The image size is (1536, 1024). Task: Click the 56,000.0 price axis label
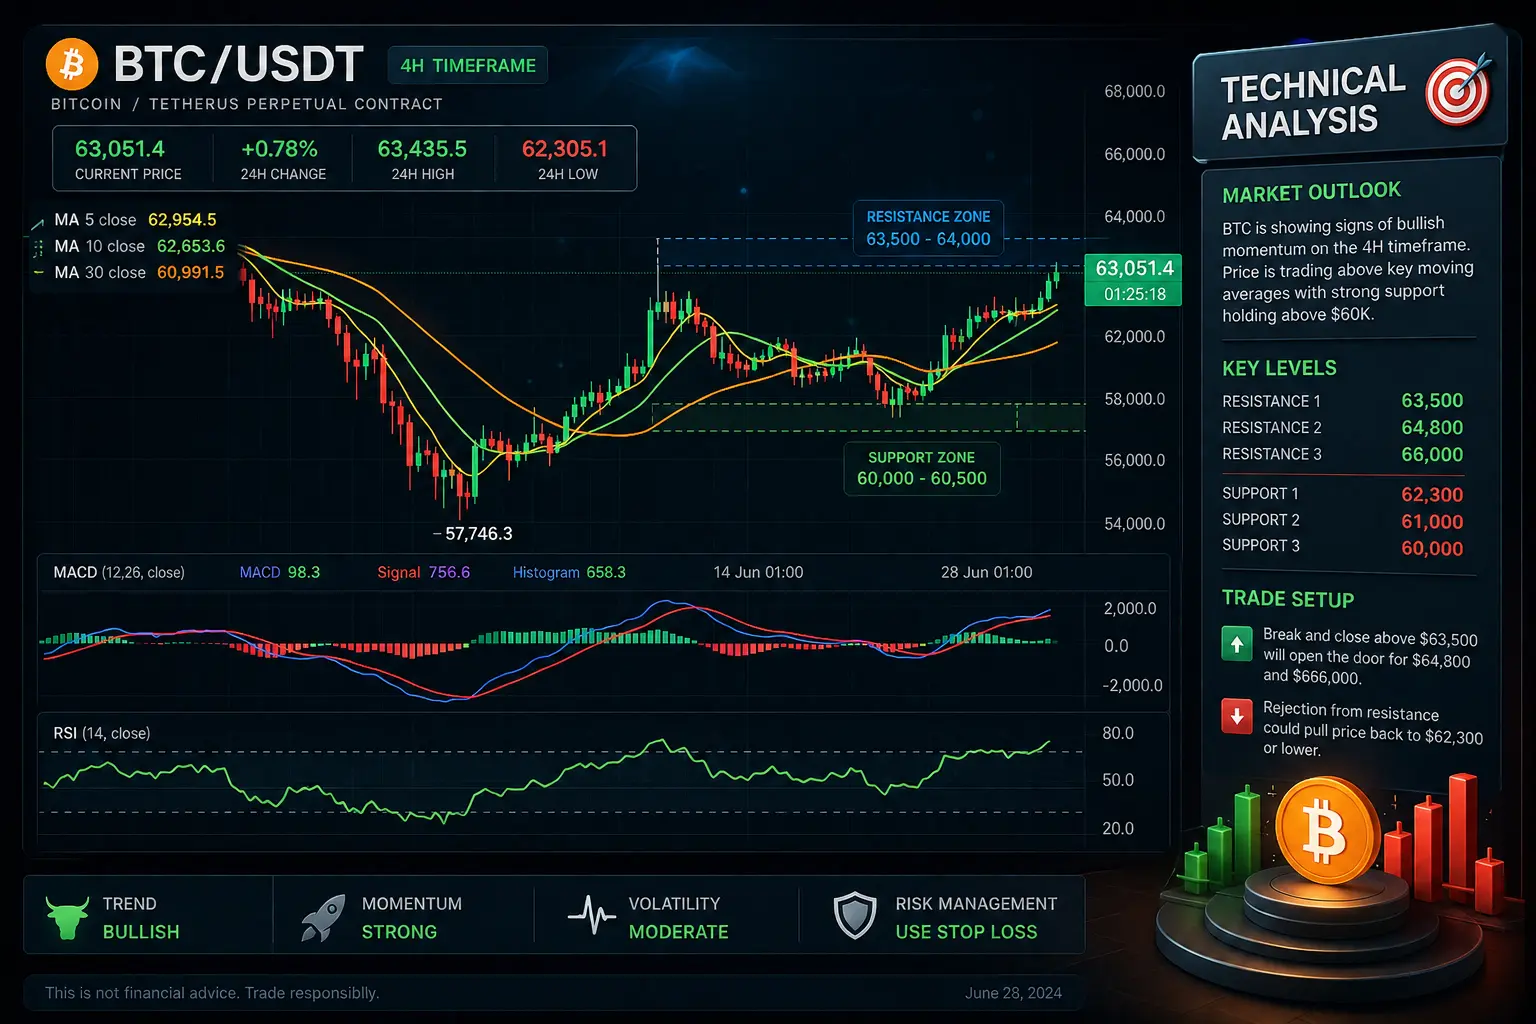point(1134,461)
